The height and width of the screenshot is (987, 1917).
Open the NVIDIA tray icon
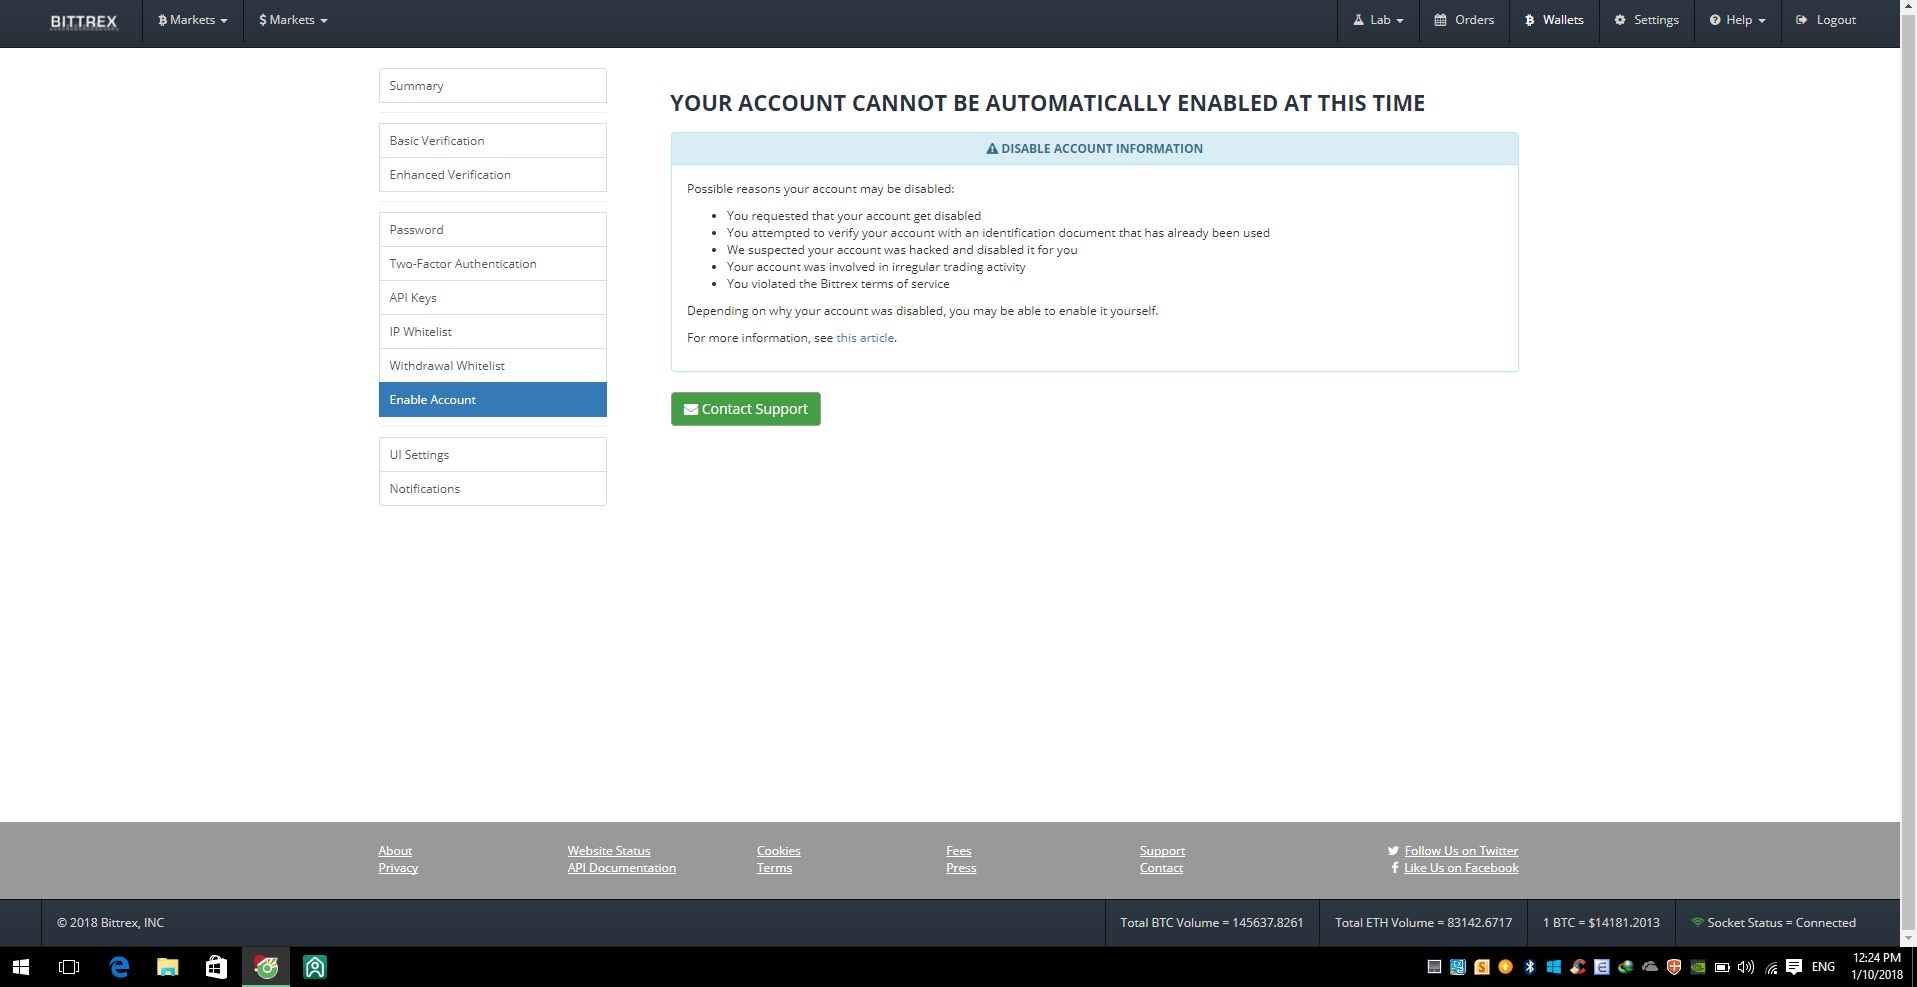[1698, 967]
